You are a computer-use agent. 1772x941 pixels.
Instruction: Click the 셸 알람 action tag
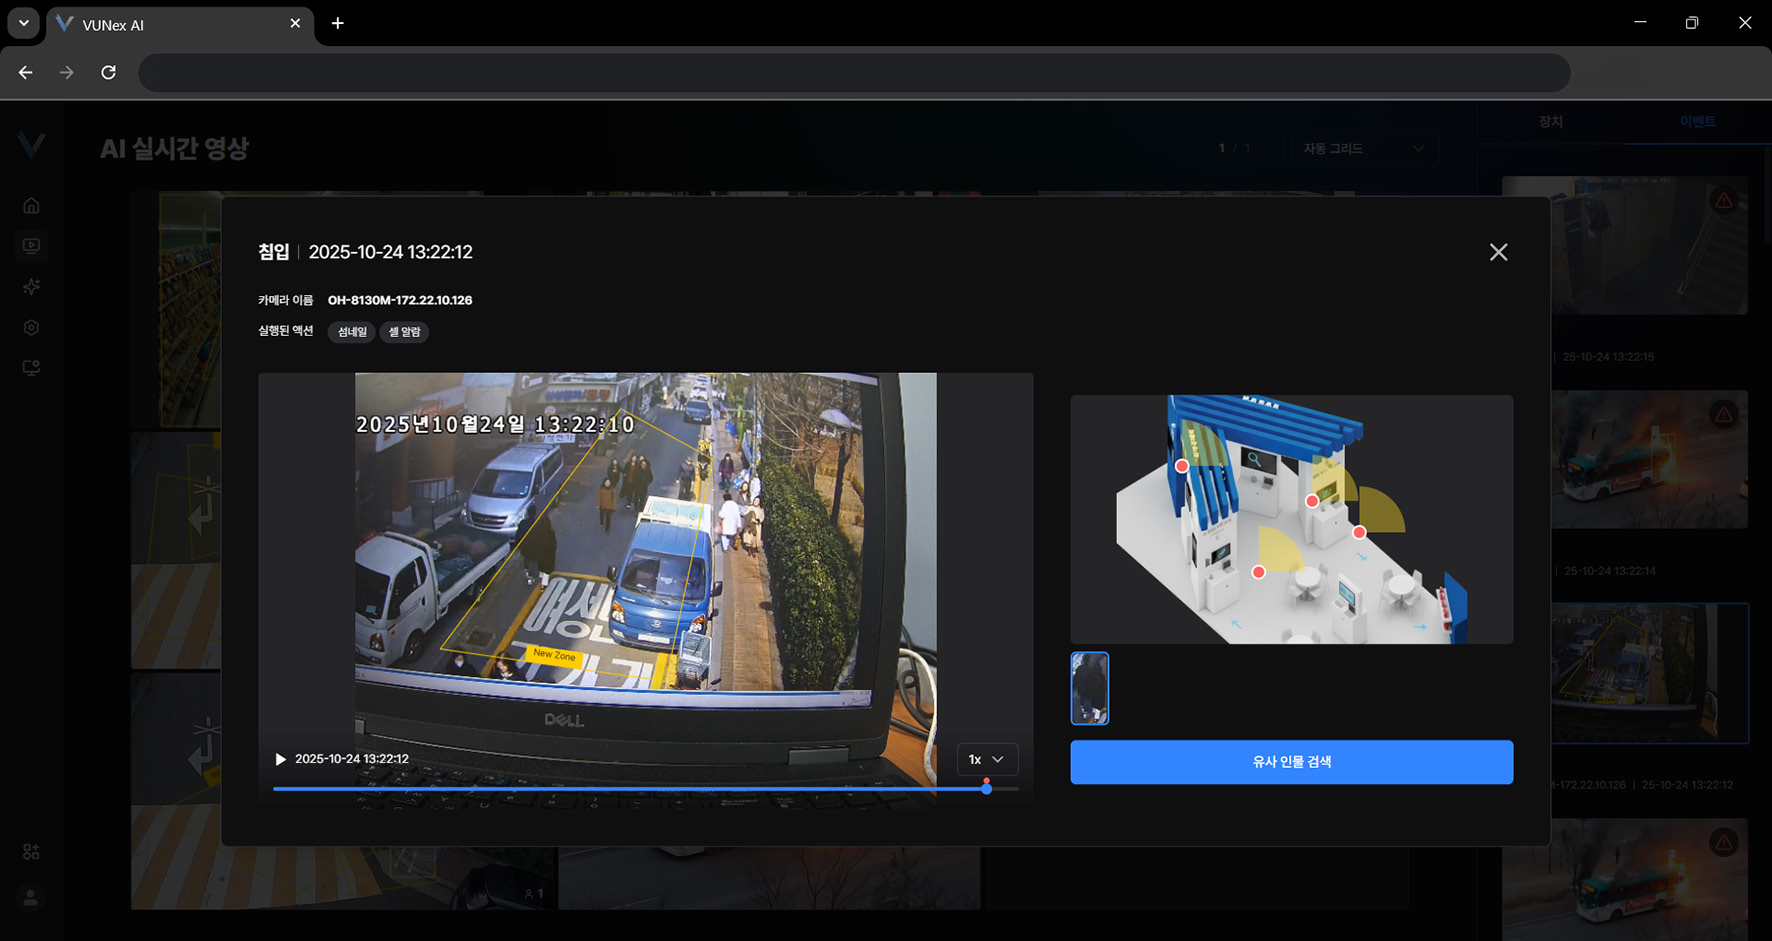pos(404,332)
